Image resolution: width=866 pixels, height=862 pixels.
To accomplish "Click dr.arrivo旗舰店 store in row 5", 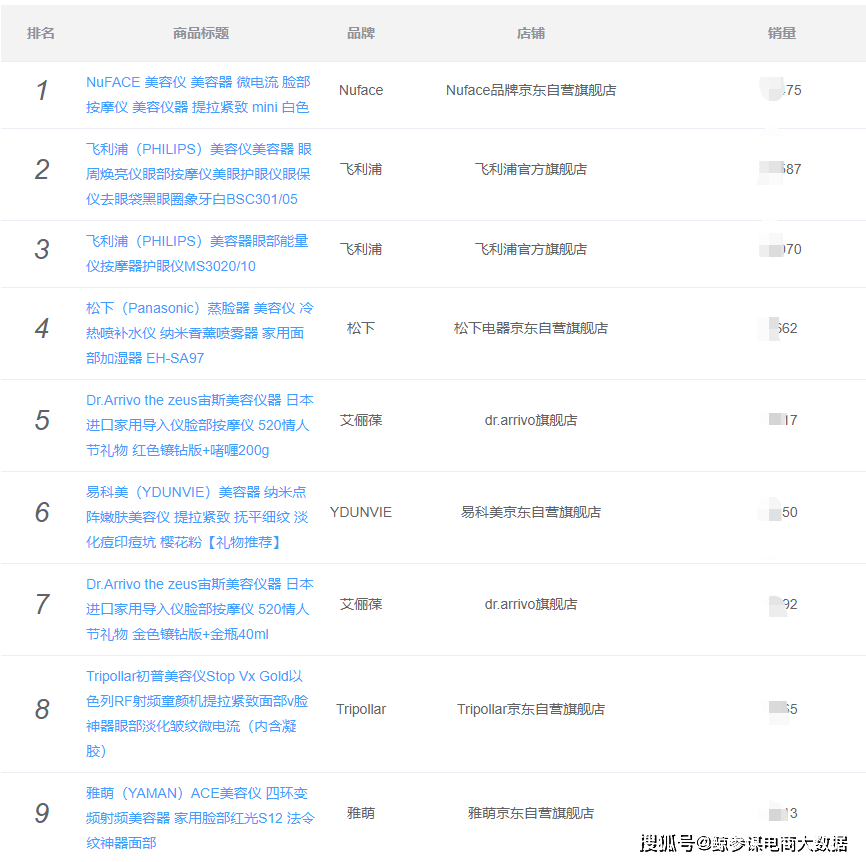I will (x=531, y=420).
